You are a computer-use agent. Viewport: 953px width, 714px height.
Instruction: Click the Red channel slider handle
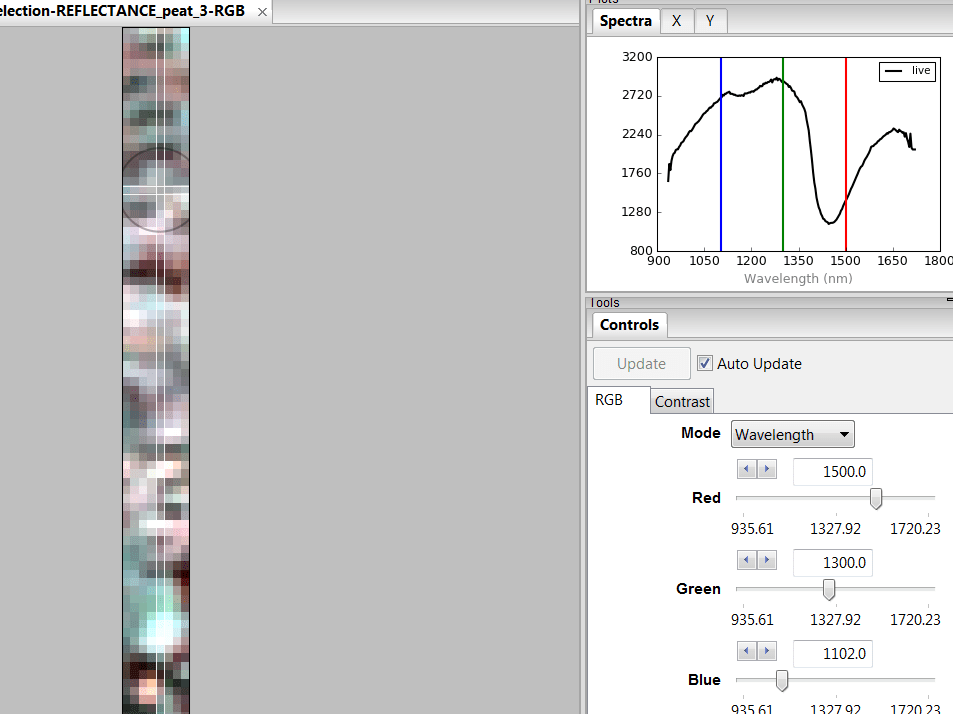coord(876,498)
